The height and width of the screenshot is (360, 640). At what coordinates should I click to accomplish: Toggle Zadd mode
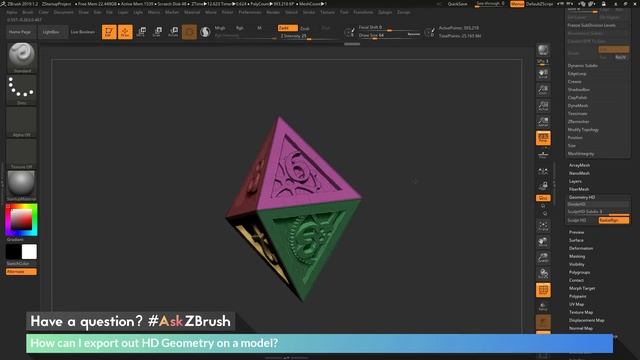coord(287,28)
